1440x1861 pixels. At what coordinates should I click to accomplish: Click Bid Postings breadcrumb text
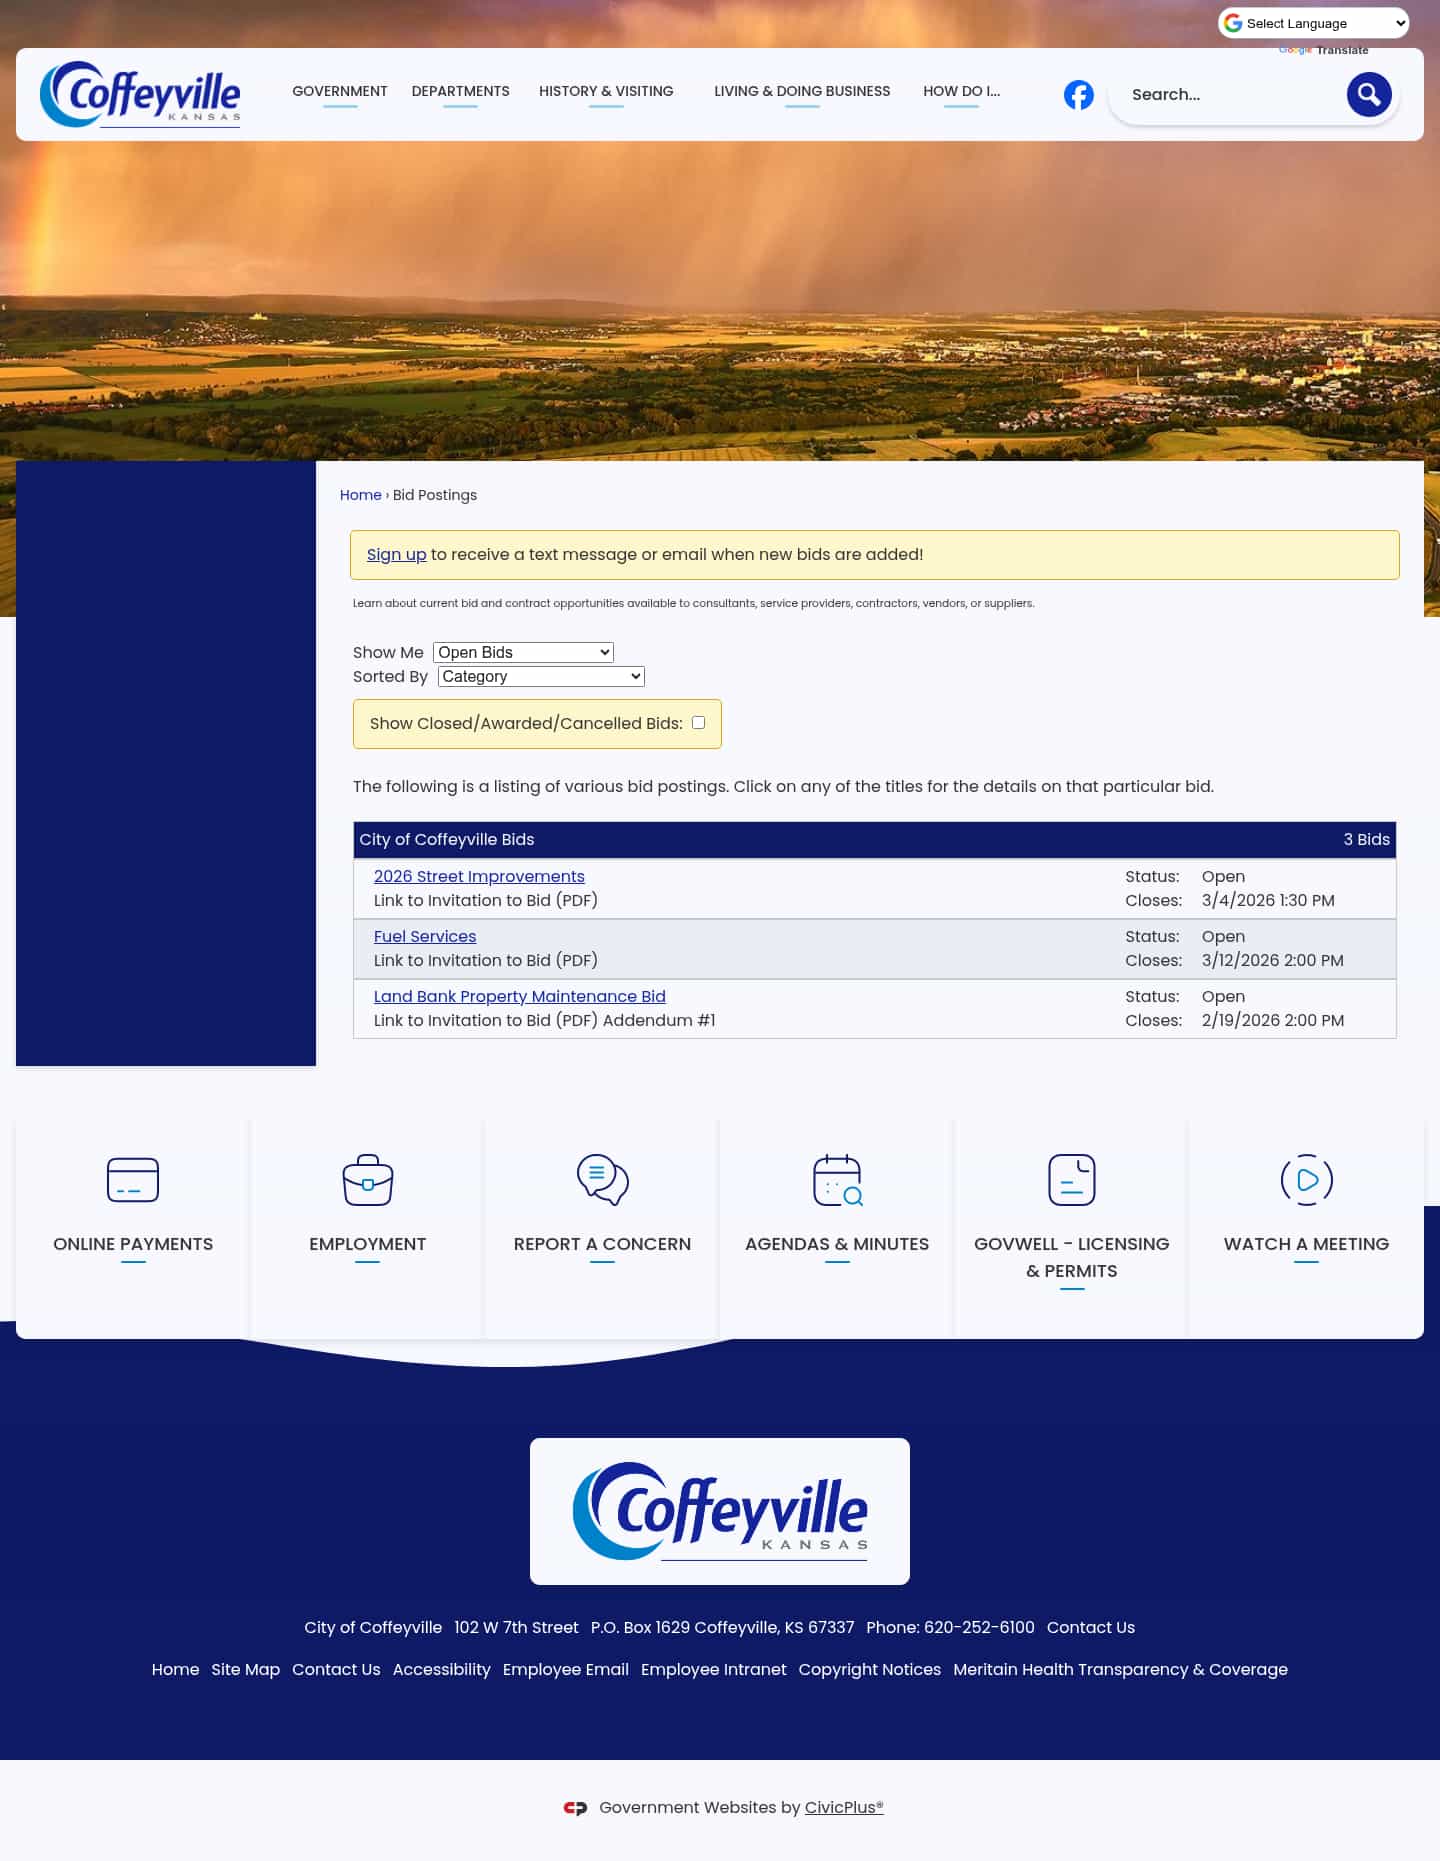(x=435, y=495)
